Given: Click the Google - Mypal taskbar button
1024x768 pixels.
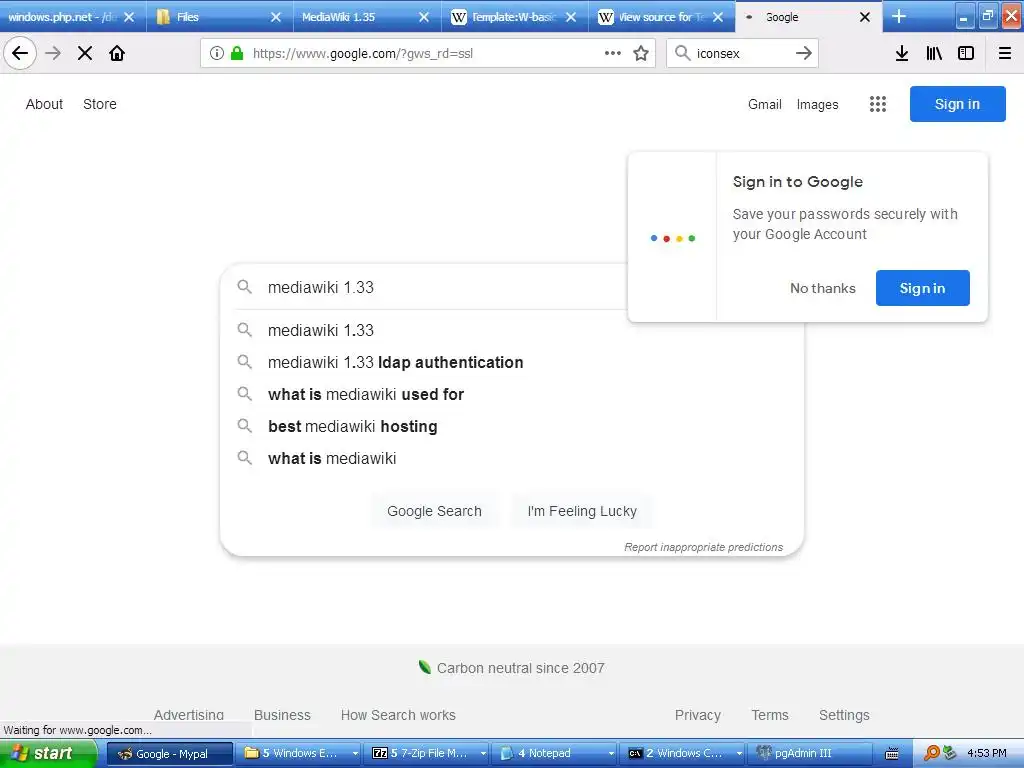Looking at the screenshot, I should pyautogui.click(x=170, y=754).
